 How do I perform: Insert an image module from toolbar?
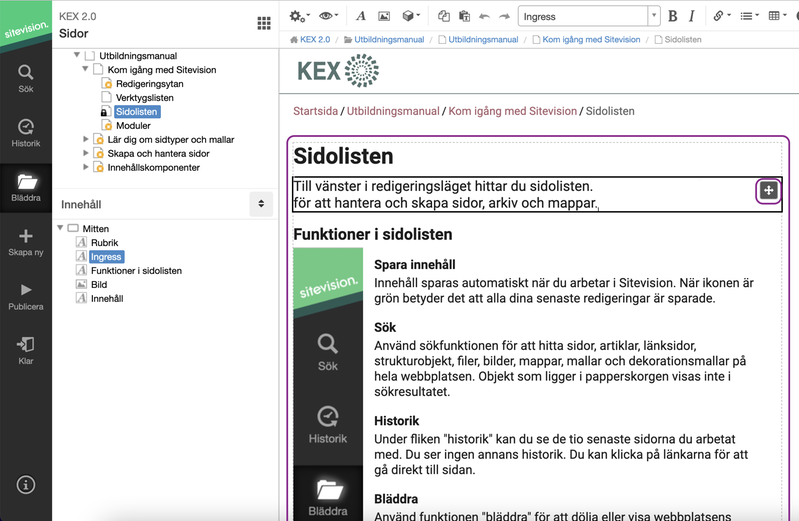(x=384, y=16)
